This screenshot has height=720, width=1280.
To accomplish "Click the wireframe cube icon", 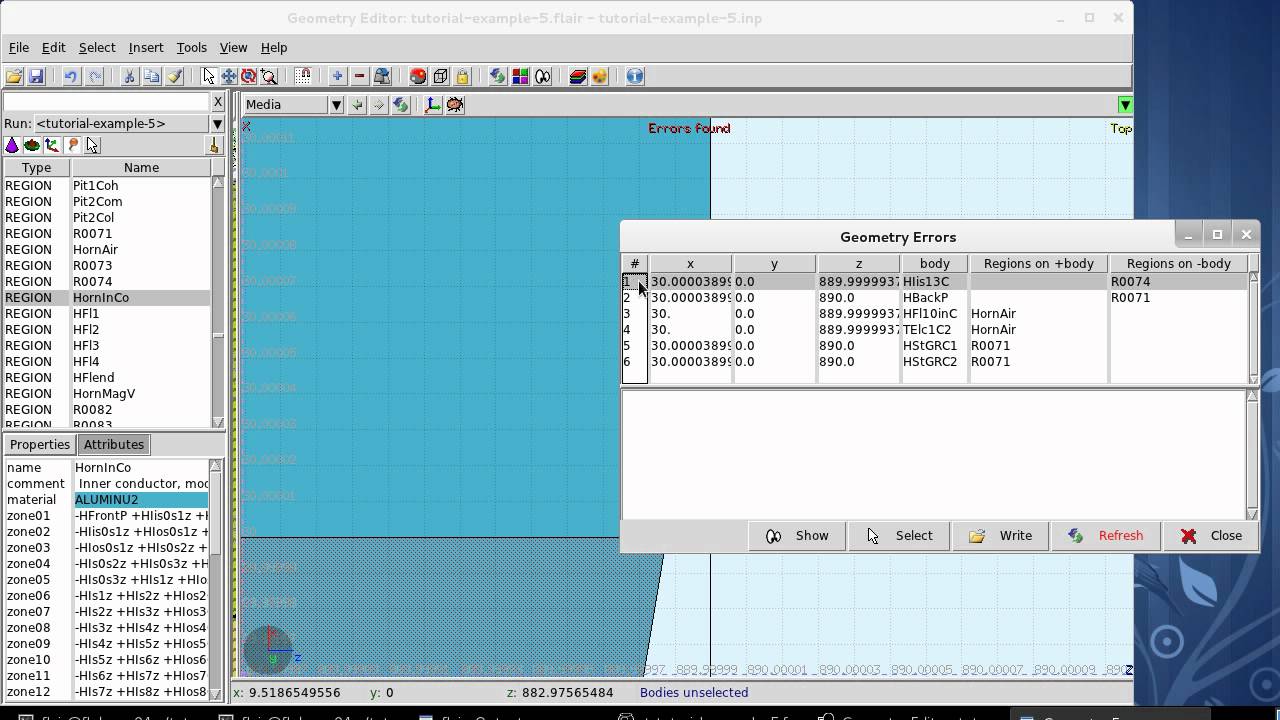I will pyautogui.click(x=440, y=76).
